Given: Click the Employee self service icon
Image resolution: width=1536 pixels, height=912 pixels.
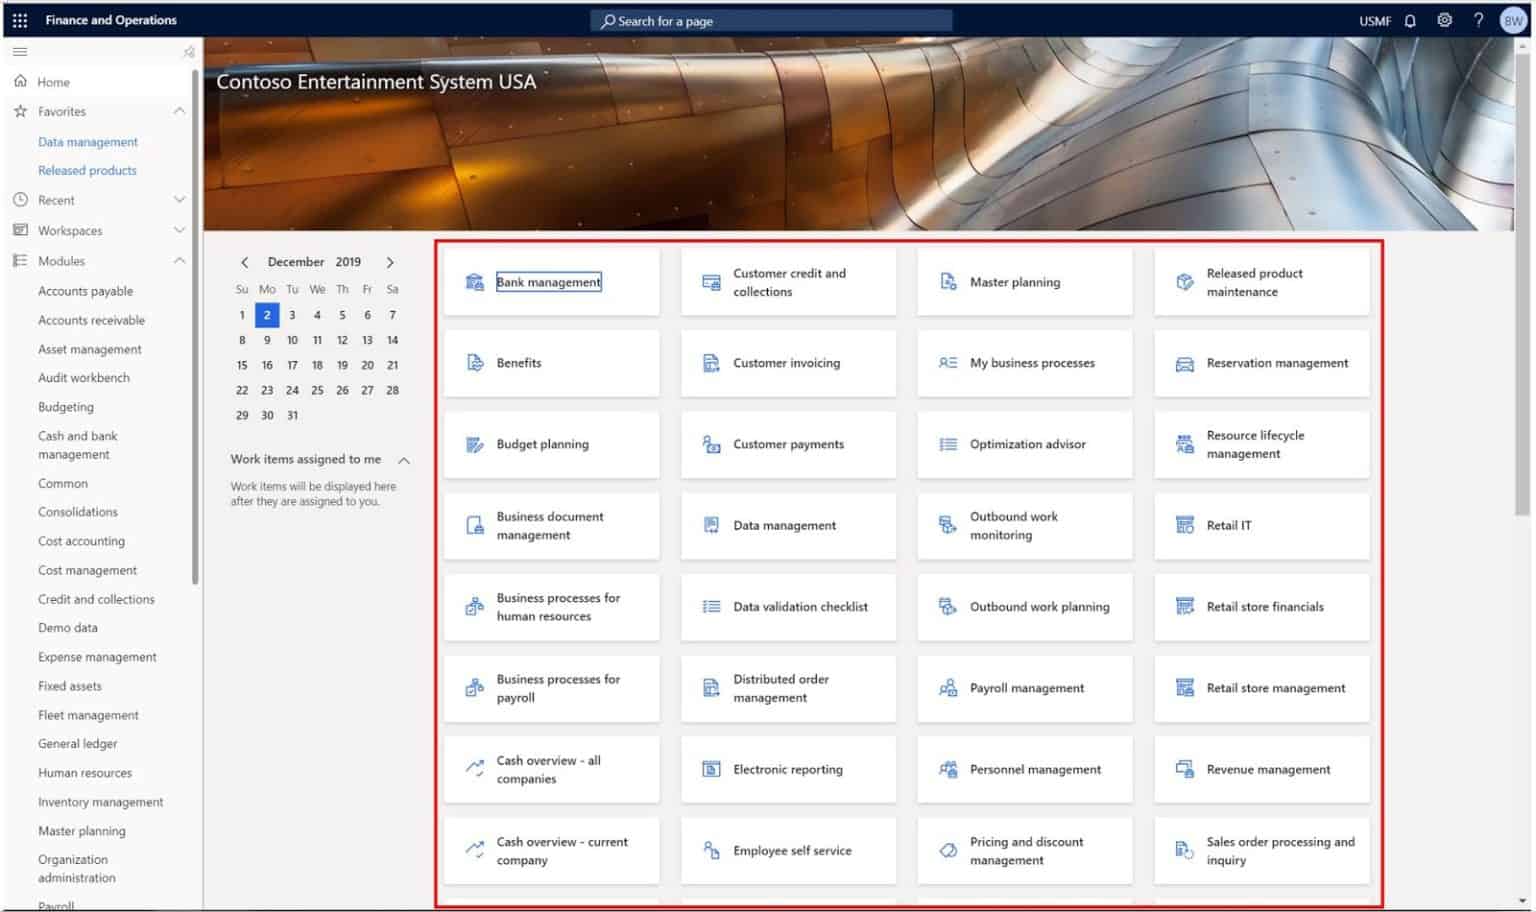Looking at the screenshot, I should pos(711,850).
